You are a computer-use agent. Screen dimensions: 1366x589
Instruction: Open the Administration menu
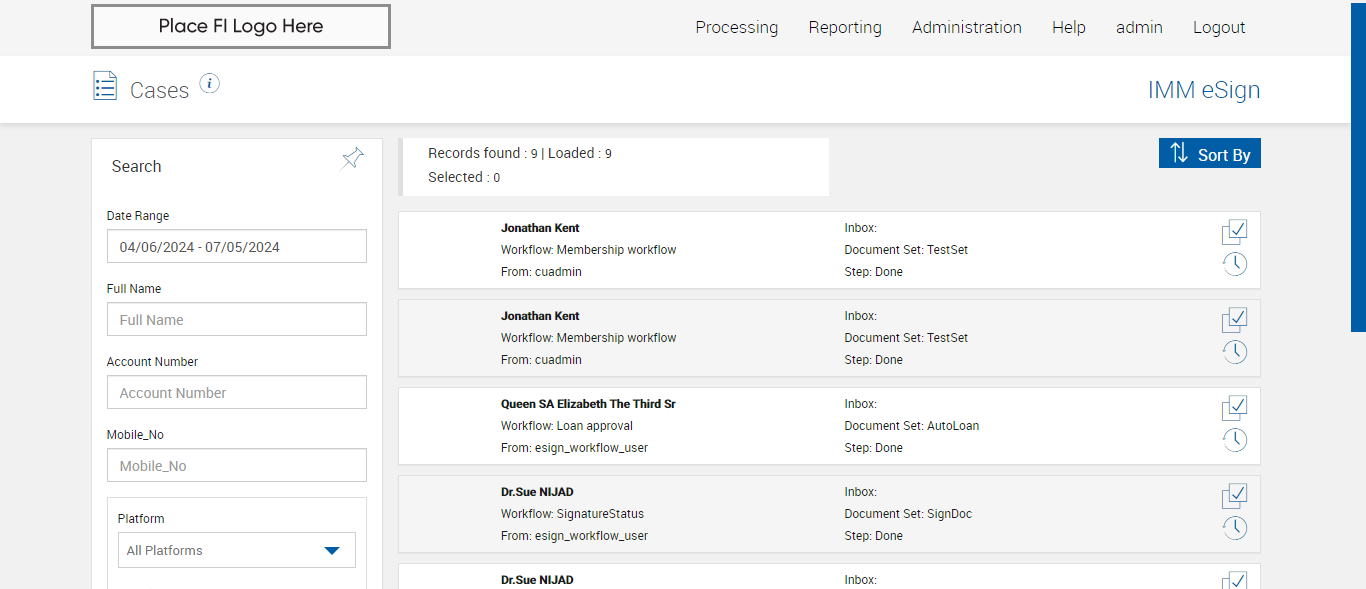(966, 28)
